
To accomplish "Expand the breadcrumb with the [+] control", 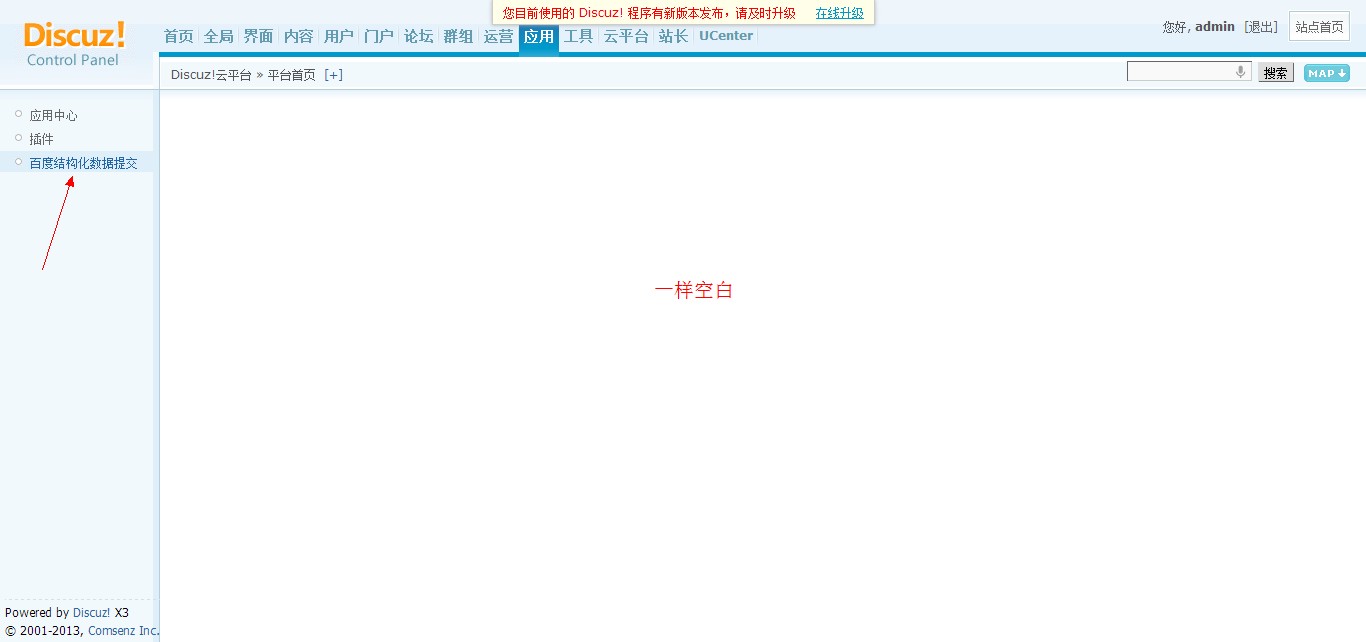I will pos(334,74).
